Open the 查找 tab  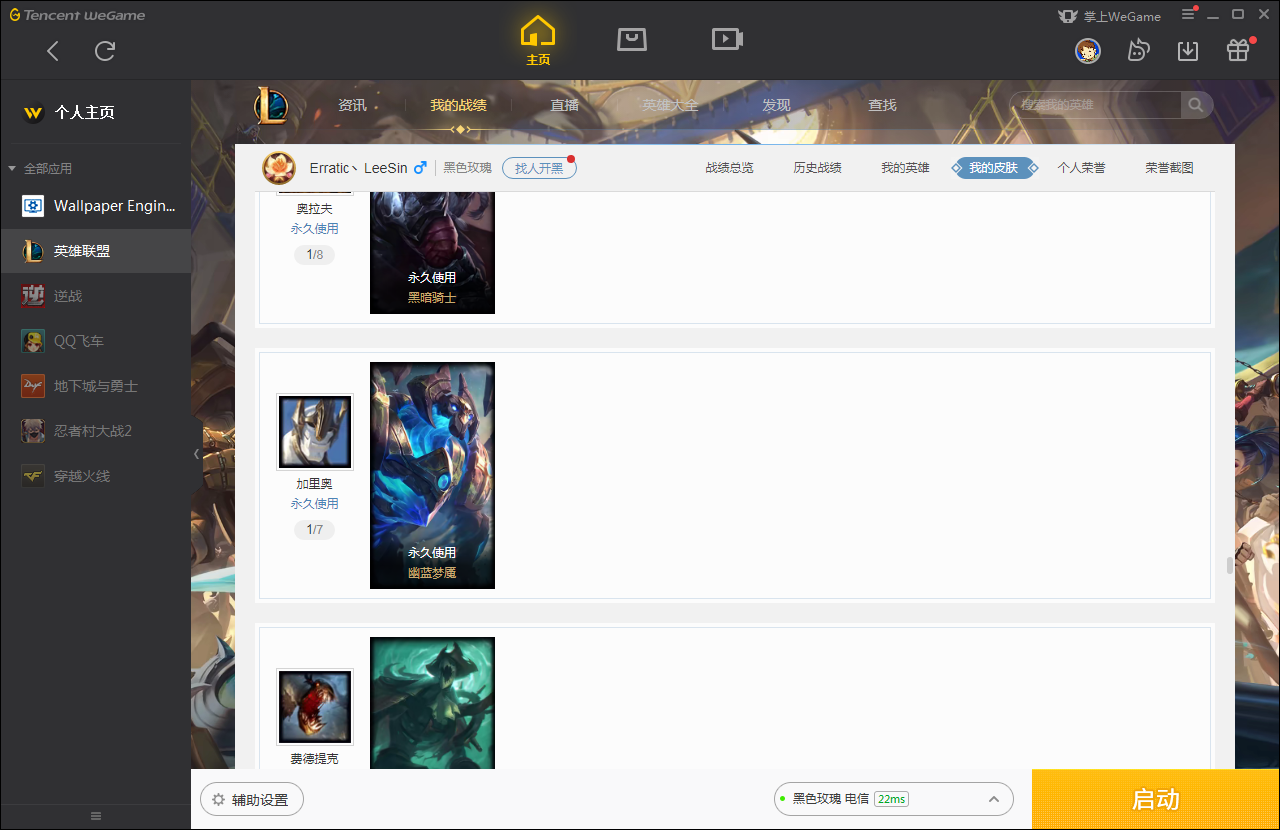point(882,105)
